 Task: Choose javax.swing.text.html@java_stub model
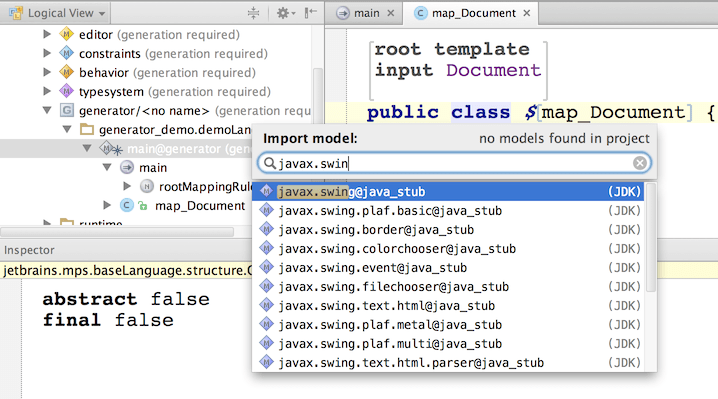[x=448, y=306]
